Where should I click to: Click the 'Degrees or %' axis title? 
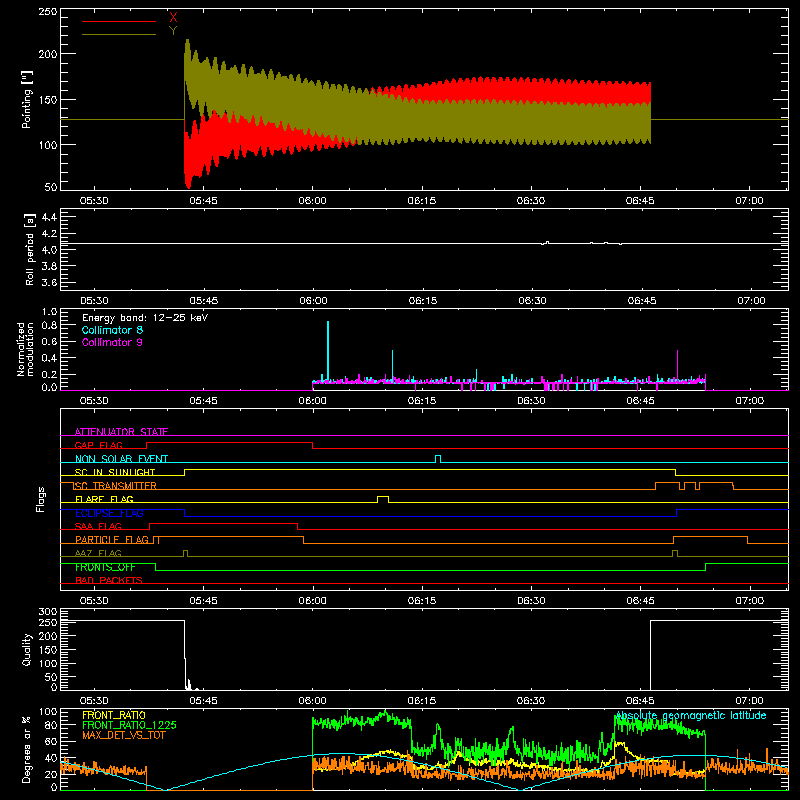click(x=27, y=750)
